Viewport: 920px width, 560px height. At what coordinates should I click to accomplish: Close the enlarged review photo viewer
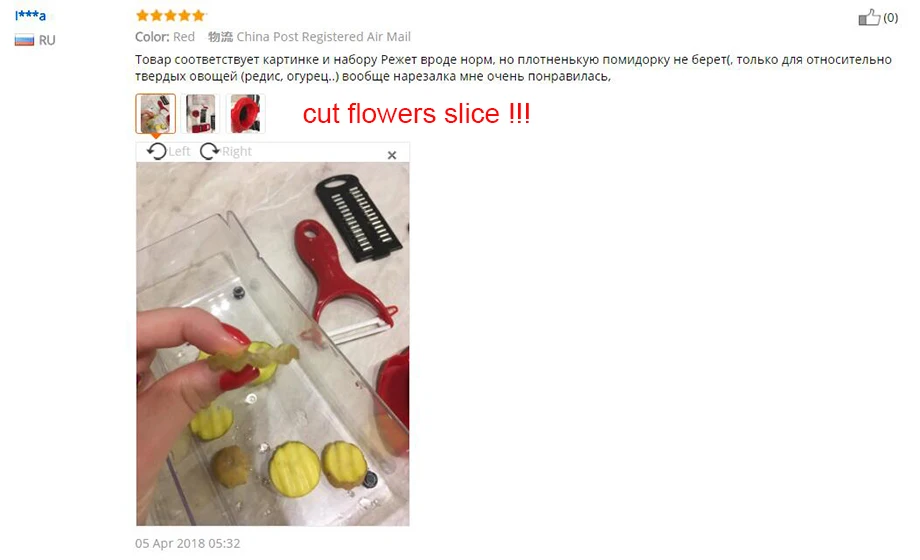(392, 155)
